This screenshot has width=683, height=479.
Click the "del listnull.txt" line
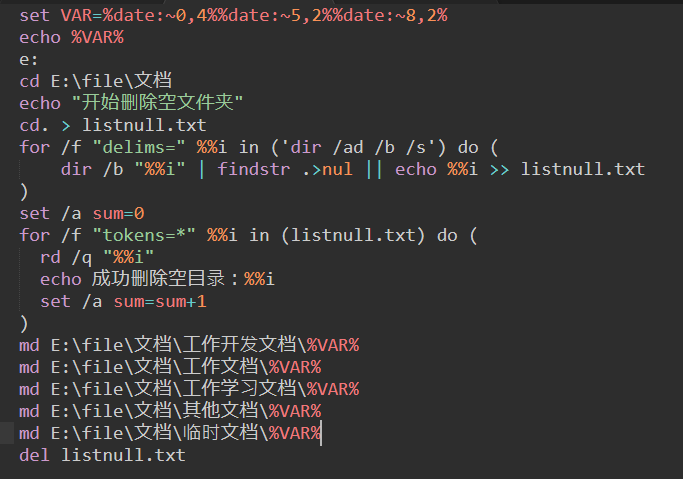pyautogui.click(x=102, y=455)
